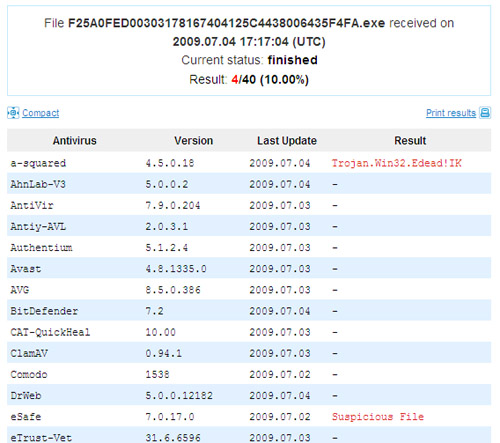The height and width of the screenshot is (443, 500).
Task: Select the Trojan.Win32.Edead!IK result
Action: pos(397,163)
